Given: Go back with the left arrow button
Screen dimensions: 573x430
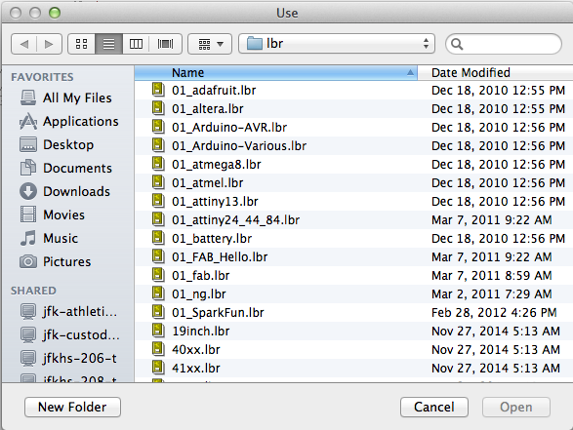Looking at the screenshot, I should point(24,44).
